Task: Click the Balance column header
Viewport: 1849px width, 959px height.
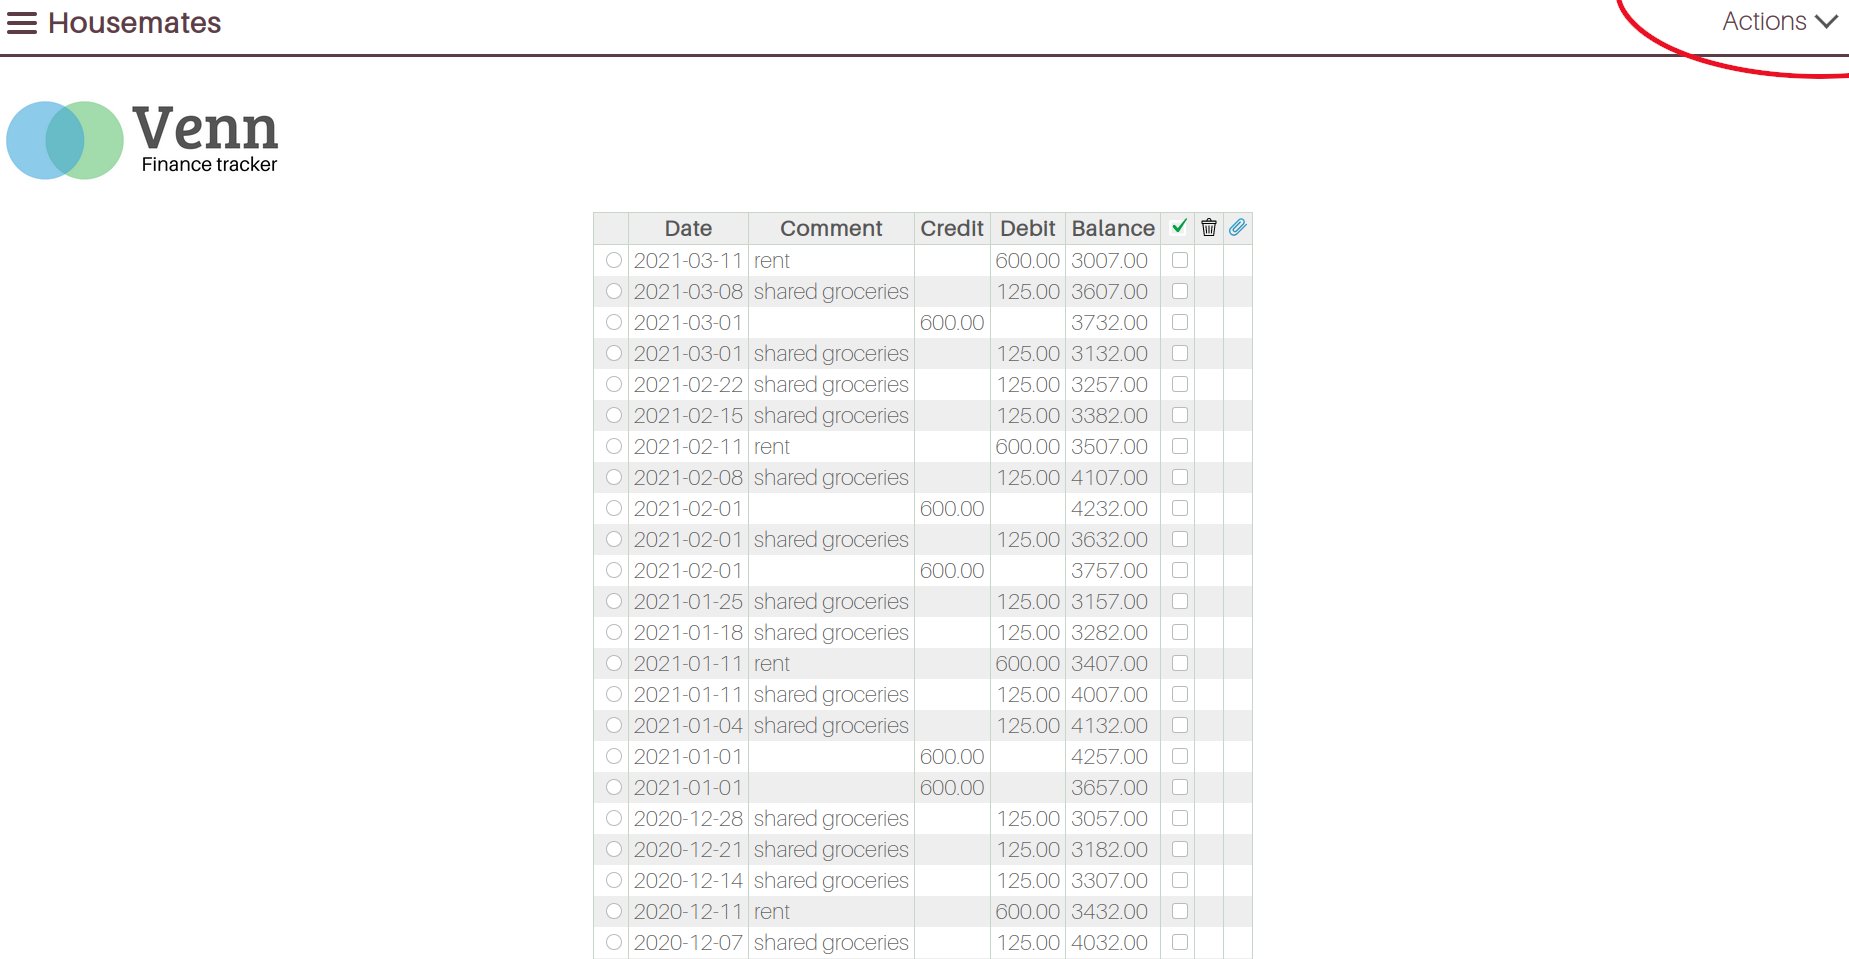Action: tap(1112, 228)
